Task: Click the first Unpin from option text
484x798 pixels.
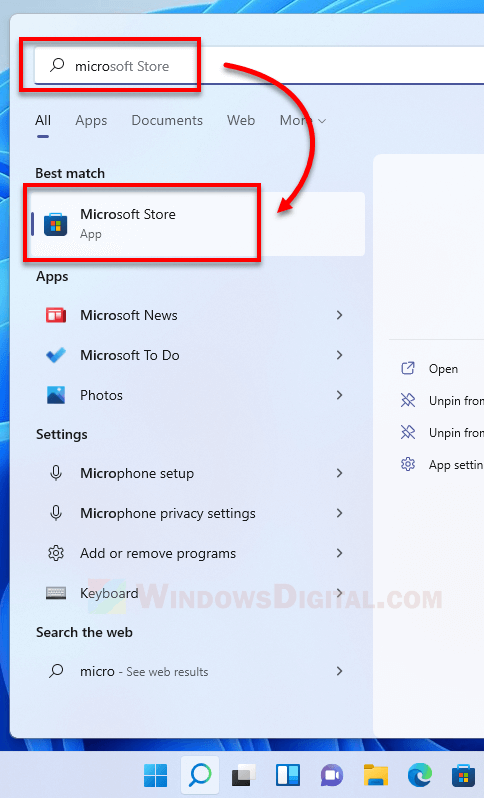Action: click(456, 401)
